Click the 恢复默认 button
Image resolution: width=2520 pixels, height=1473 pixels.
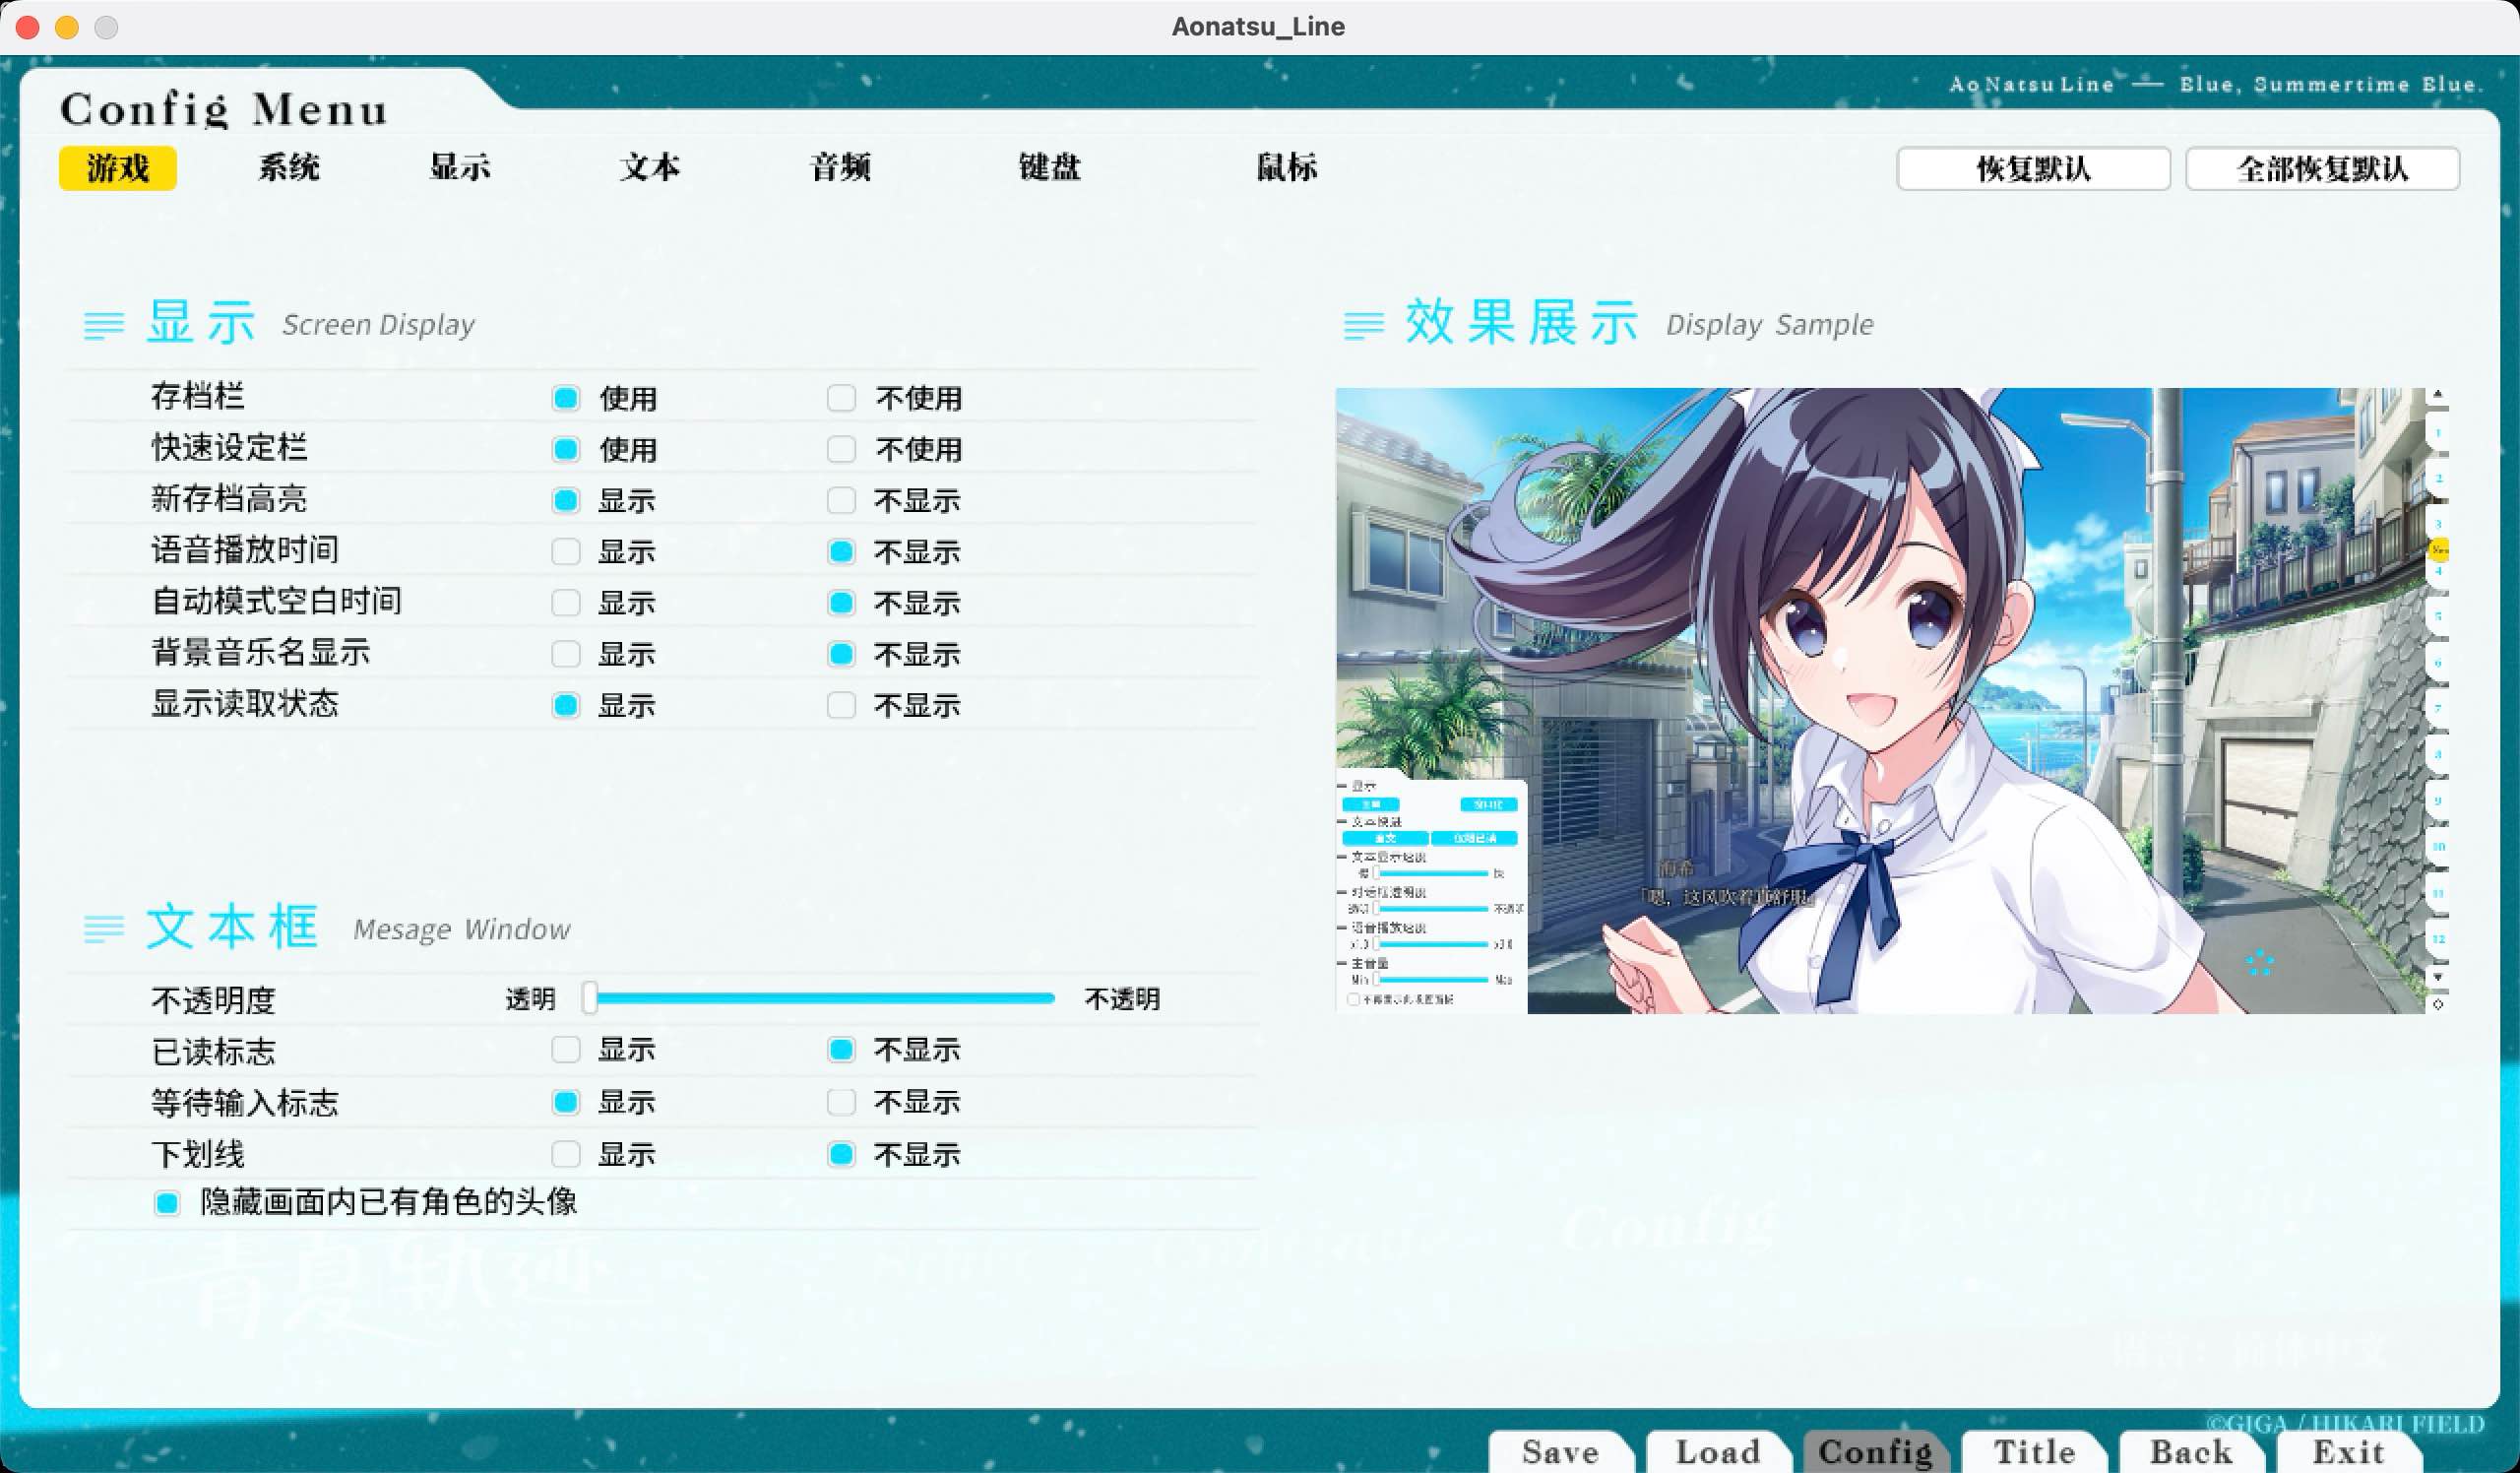click(x=2033, y=168)
